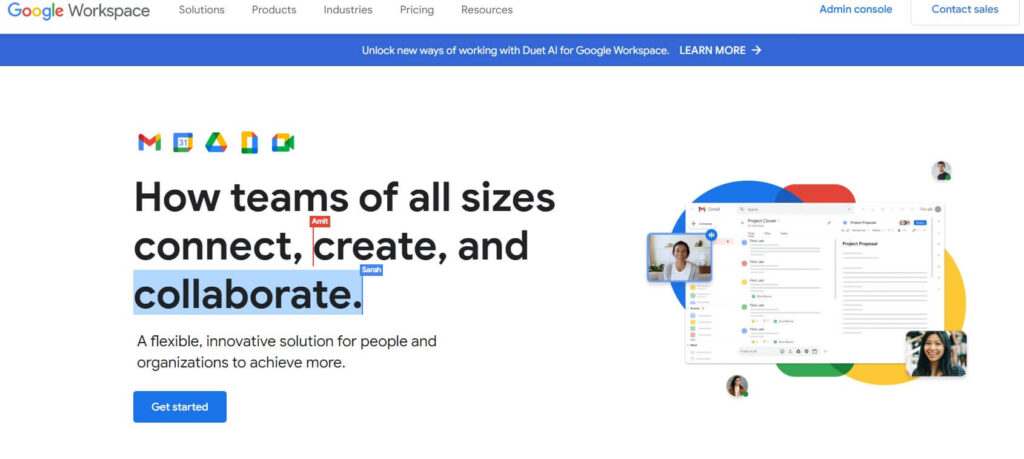1024x459 pixels.
Task: Open the Products menu
Action: click(274, 10)
